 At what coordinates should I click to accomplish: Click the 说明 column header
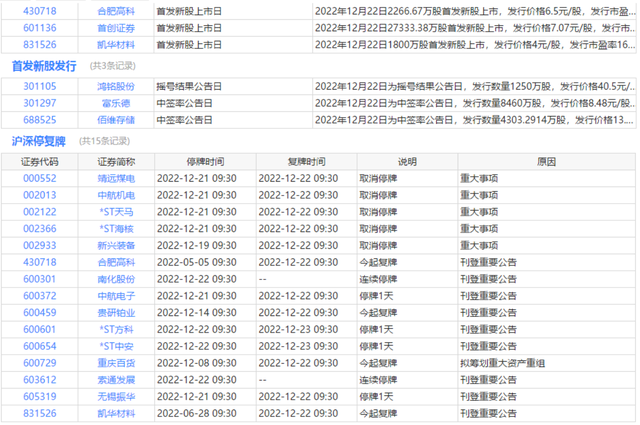pyautogui.click(x=407, y=162)
